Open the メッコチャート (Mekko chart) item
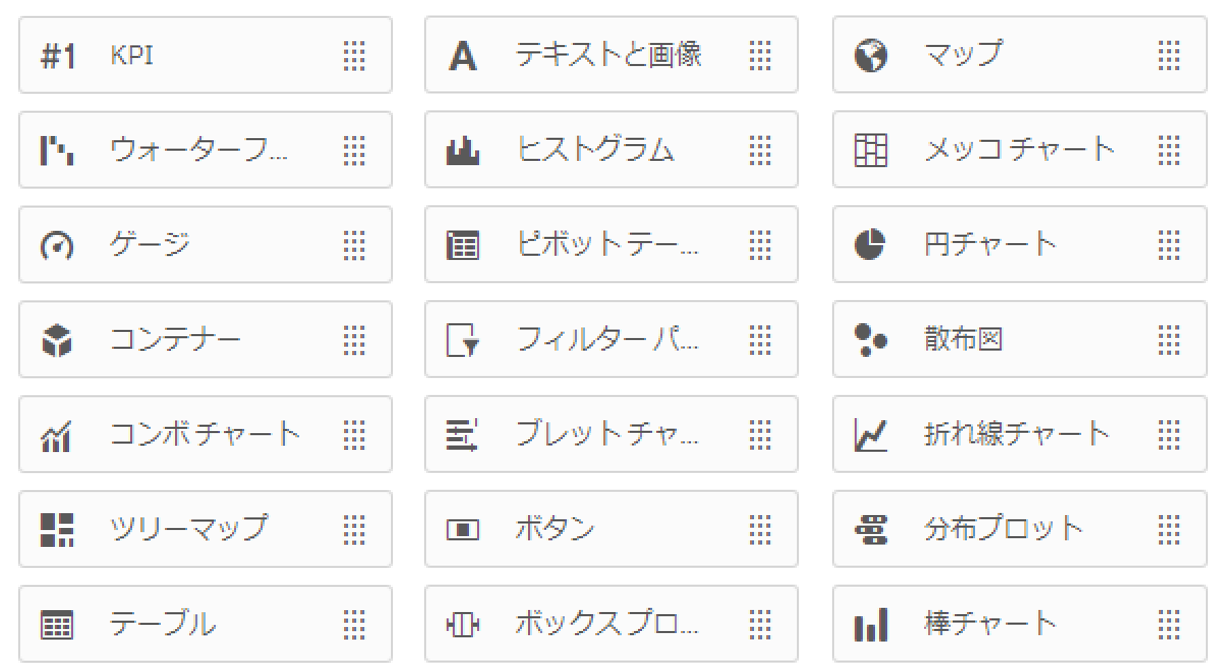The height and width of the screenshot is (672, 1223). 1000,150
